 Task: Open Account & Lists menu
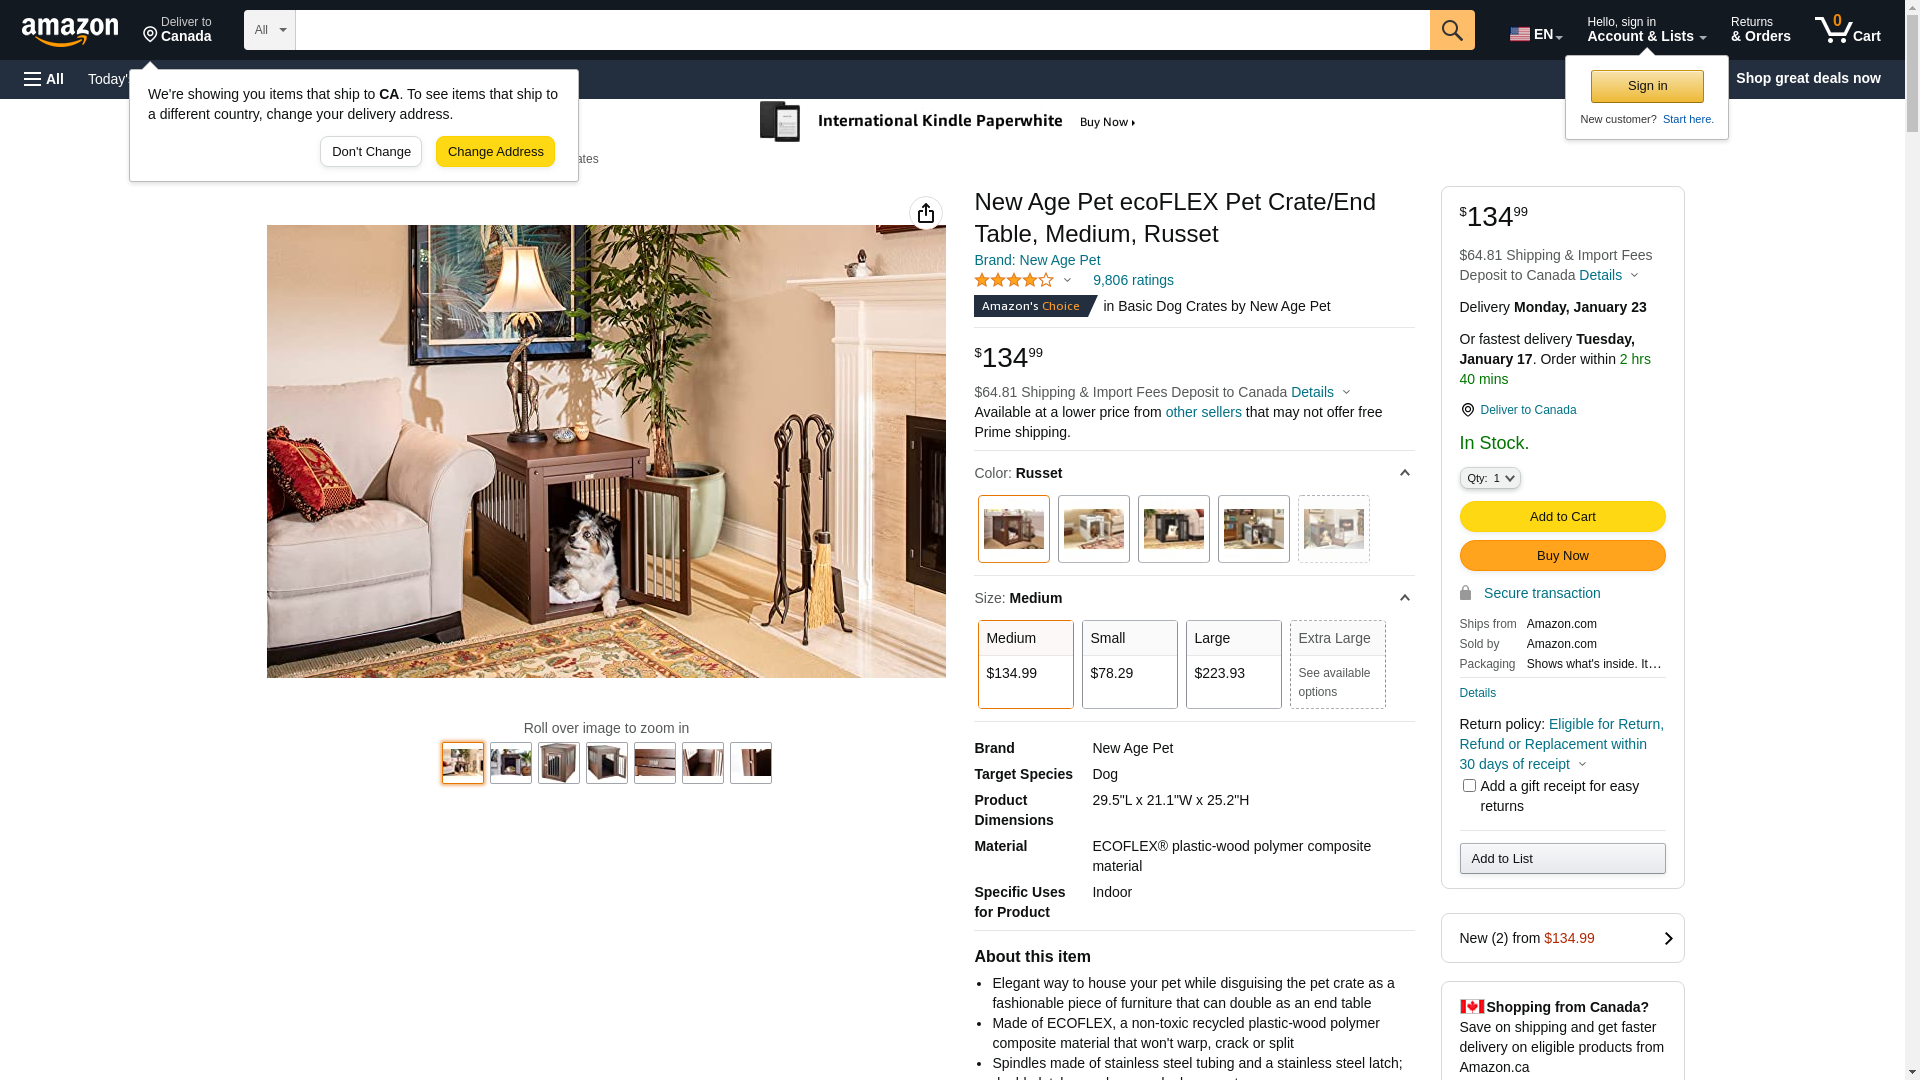point(1646,30)
